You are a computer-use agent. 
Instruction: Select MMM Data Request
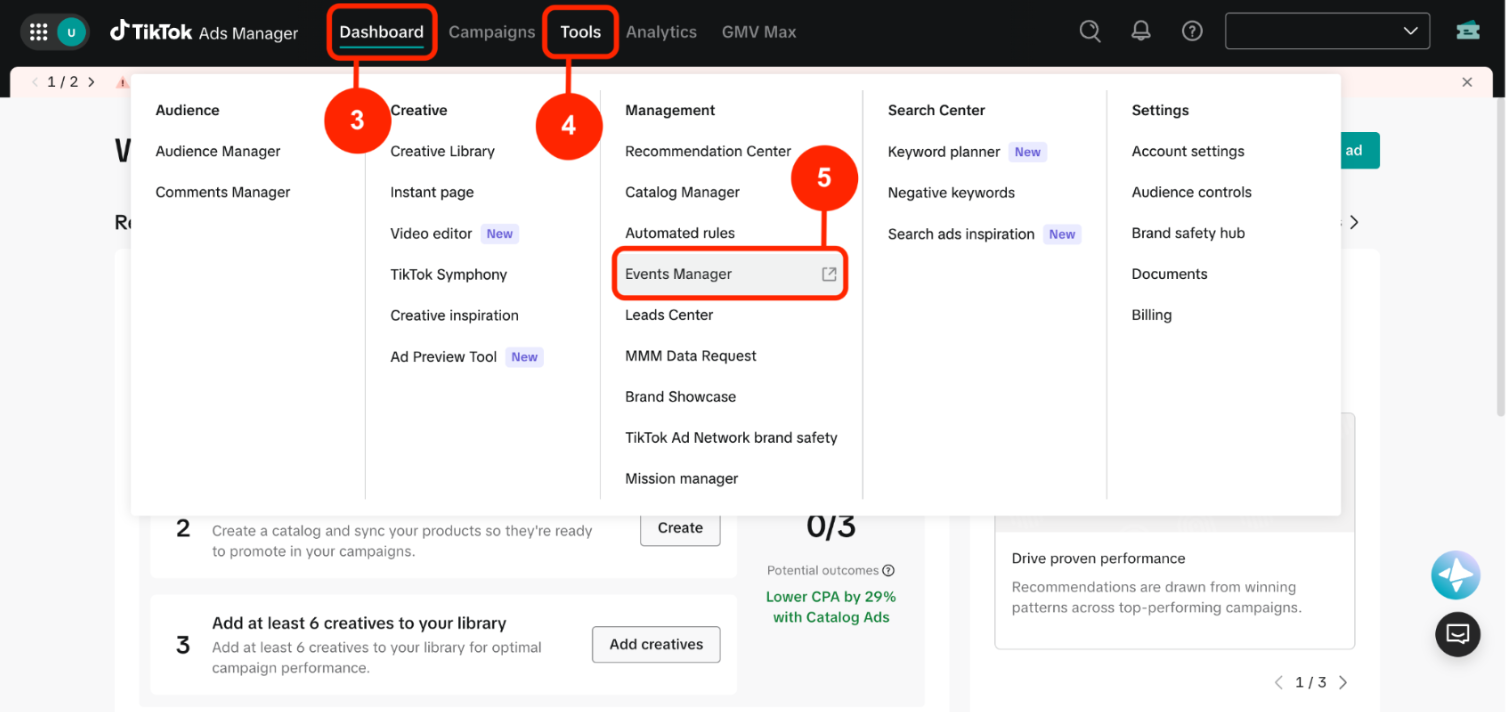tap(690, 356)
